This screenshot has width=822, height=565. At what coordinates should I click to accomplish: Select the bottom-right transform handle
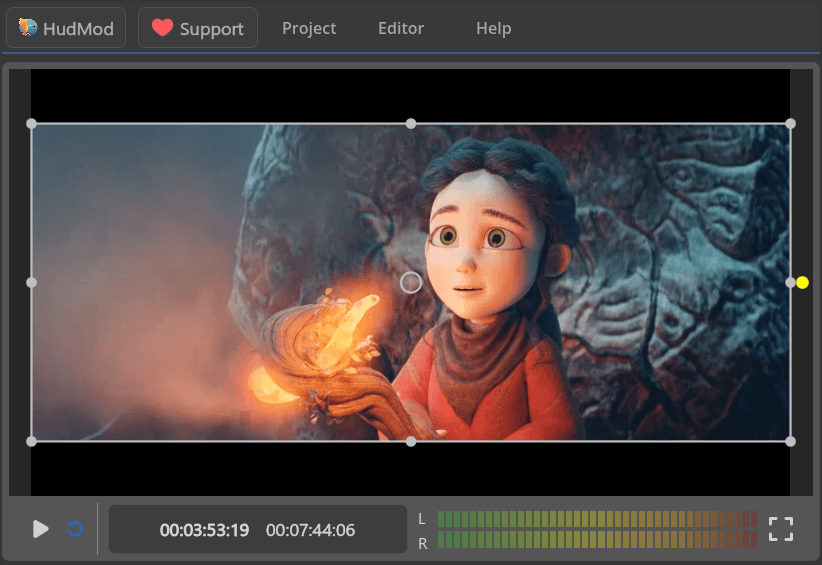pos(791,441)
